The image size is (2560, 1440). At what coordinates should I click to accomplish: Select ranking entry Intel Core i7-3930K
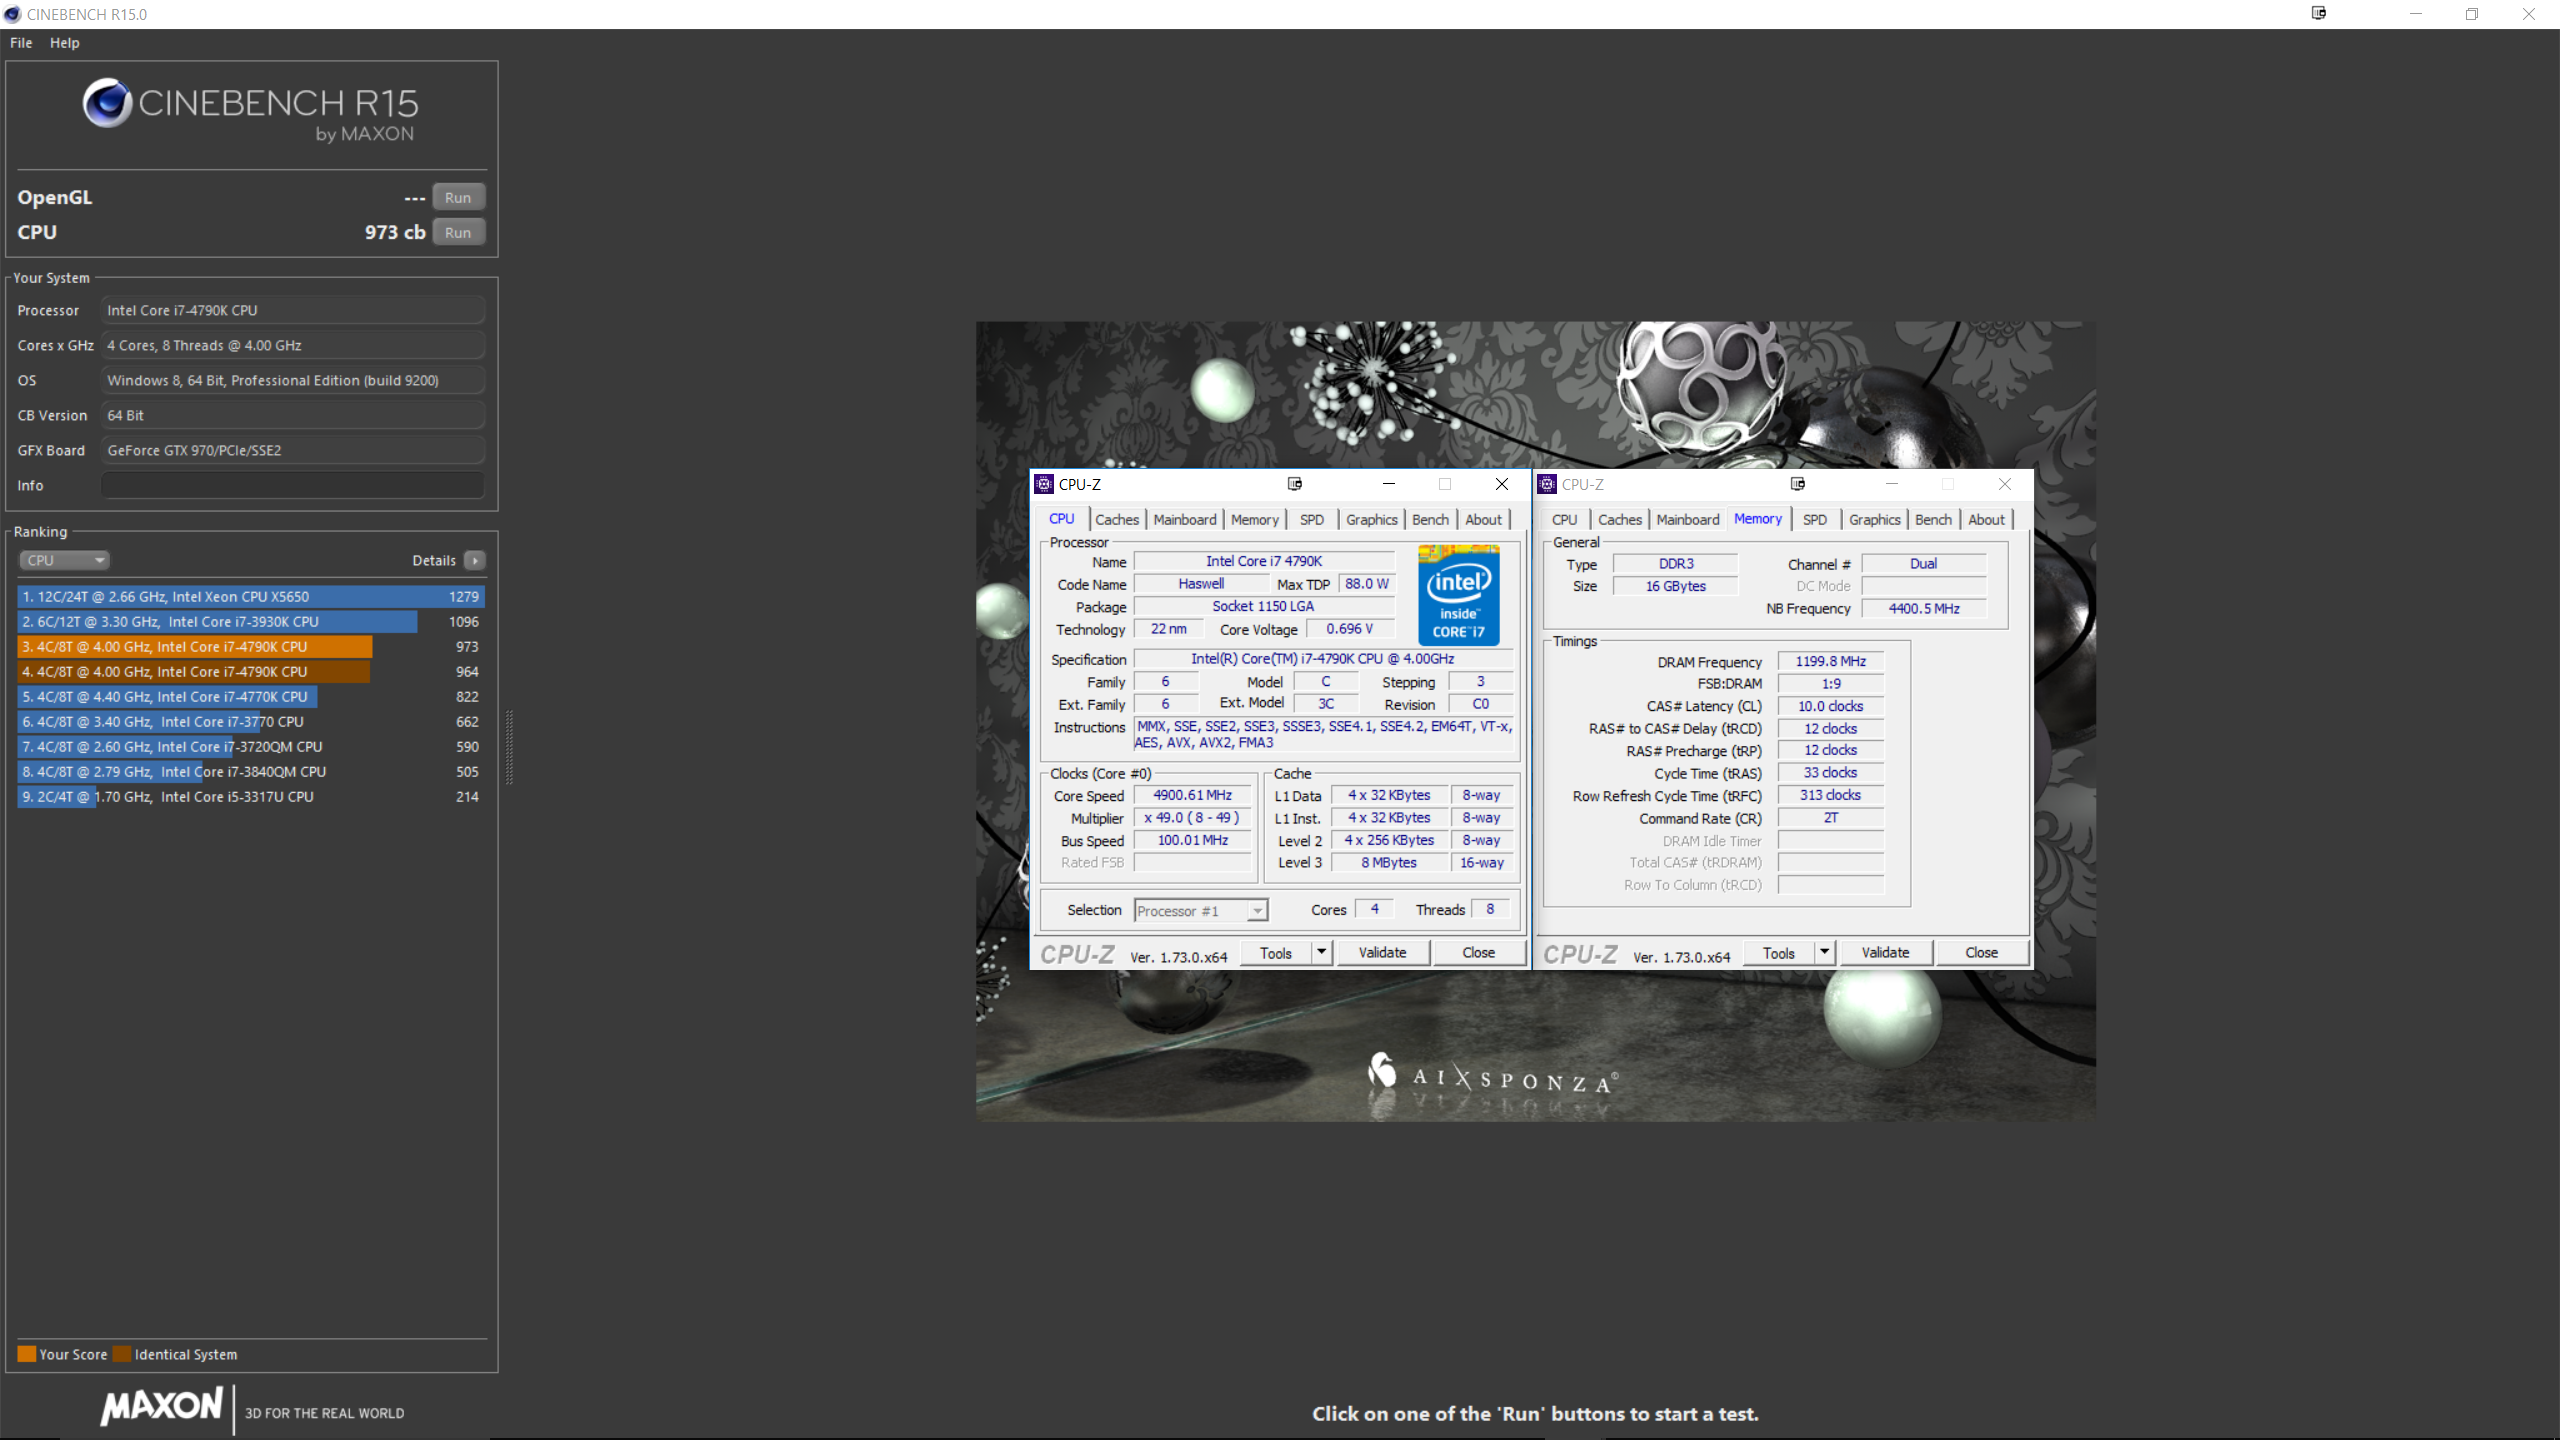pyautogui.click(x=251, y=621)
